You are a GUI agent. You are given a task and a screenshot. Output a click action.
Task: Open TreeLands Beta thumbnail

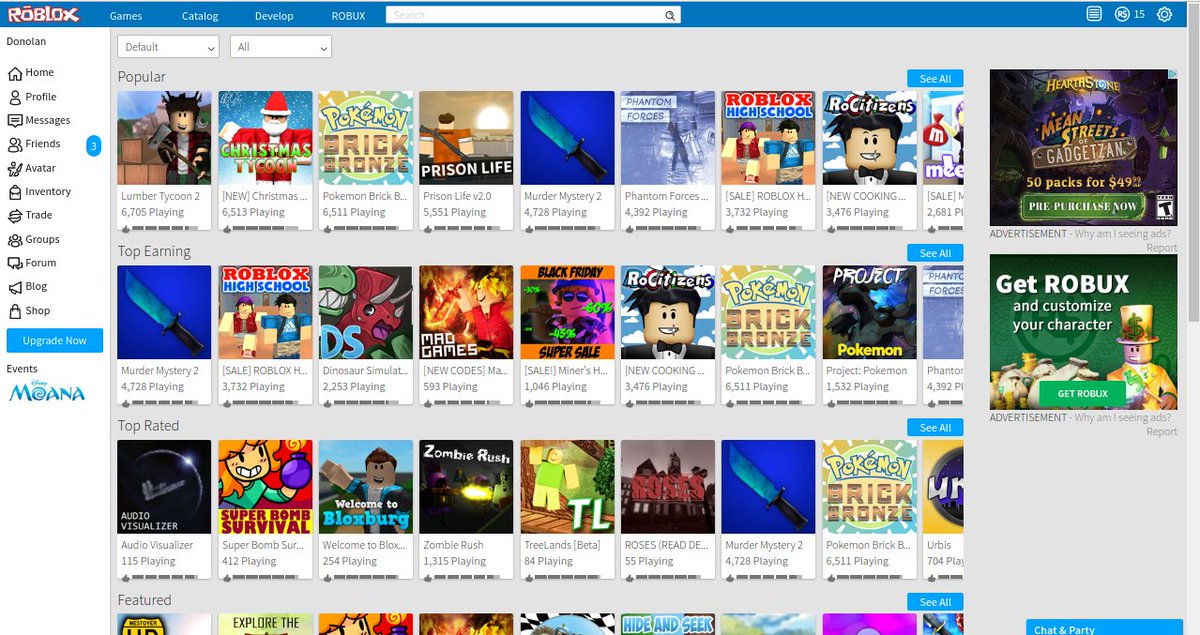567,487
